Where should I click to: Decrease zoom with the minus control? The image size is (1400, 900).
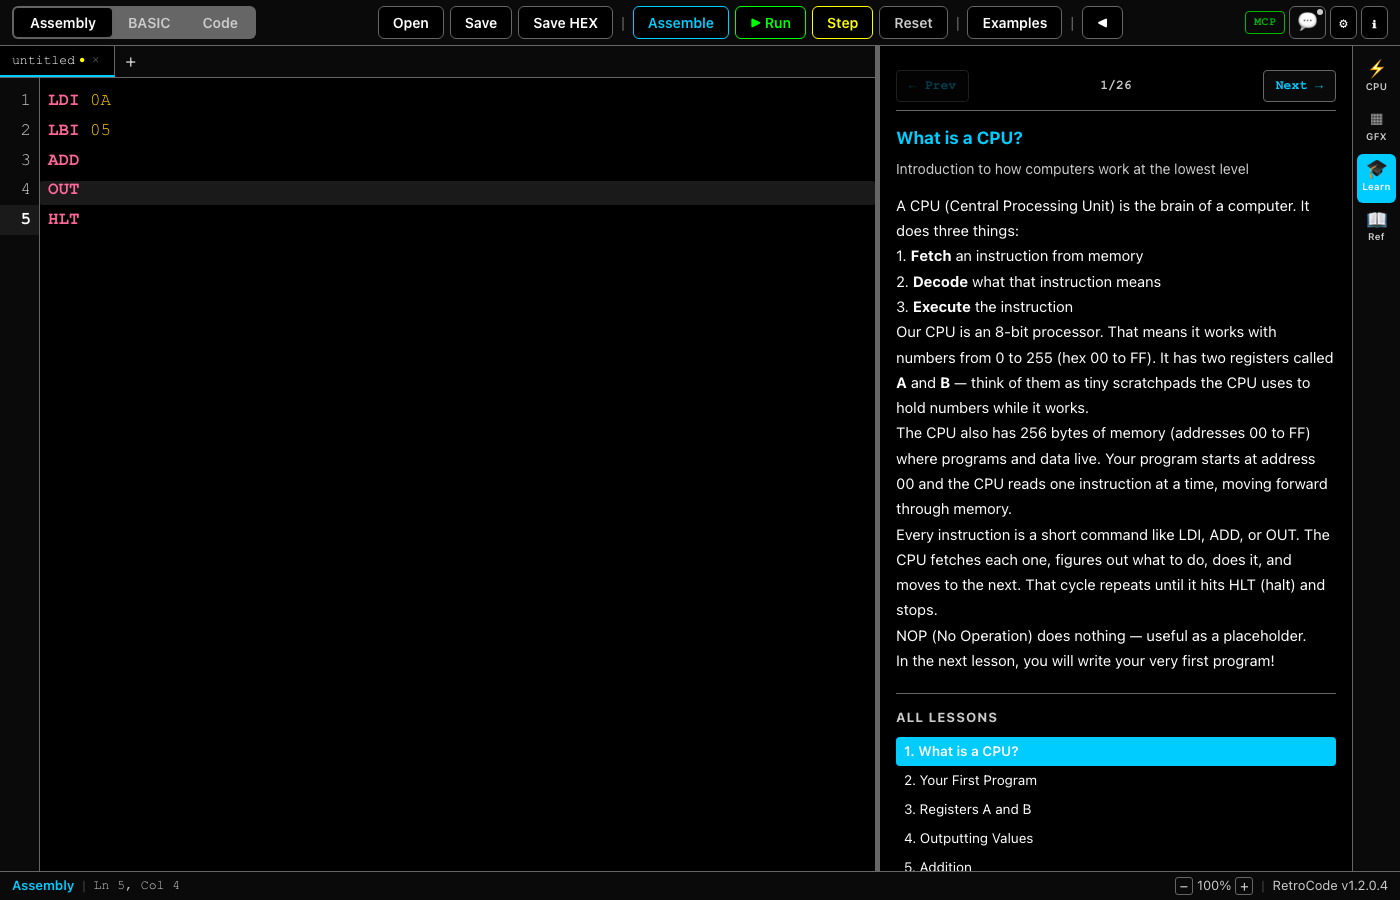point(1183,886)
